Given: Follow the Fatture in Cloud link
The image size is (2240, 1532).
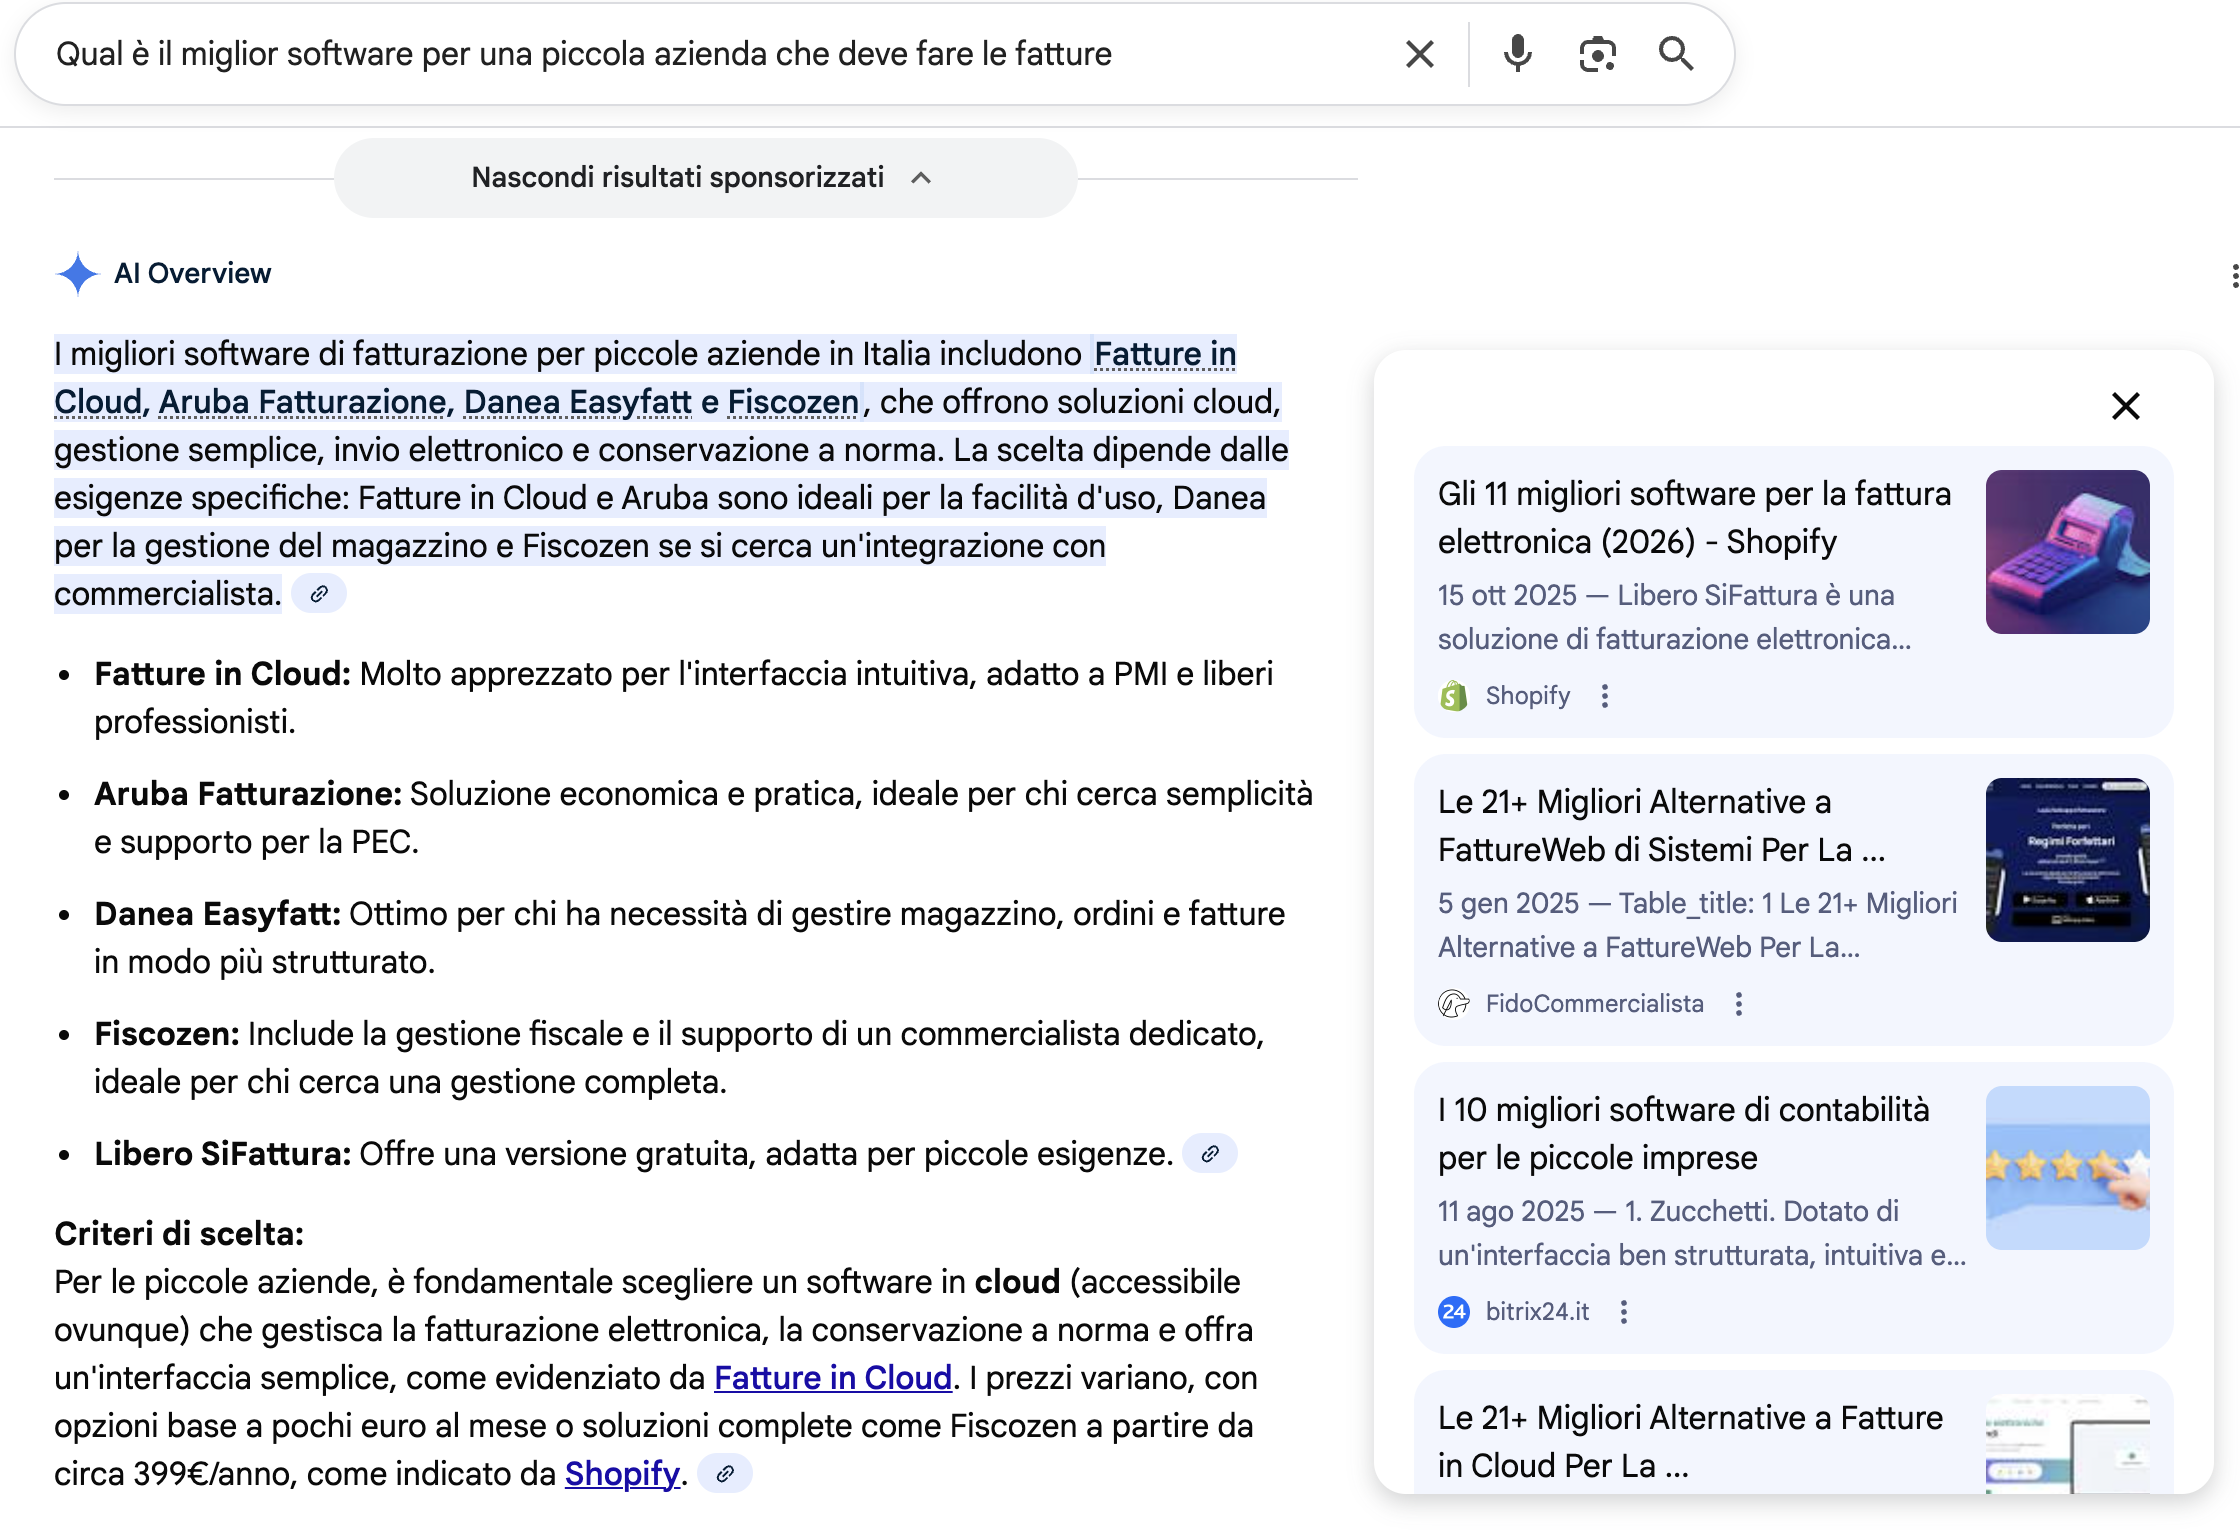Looking at the screenshot, I should (x=832, y=1378).
